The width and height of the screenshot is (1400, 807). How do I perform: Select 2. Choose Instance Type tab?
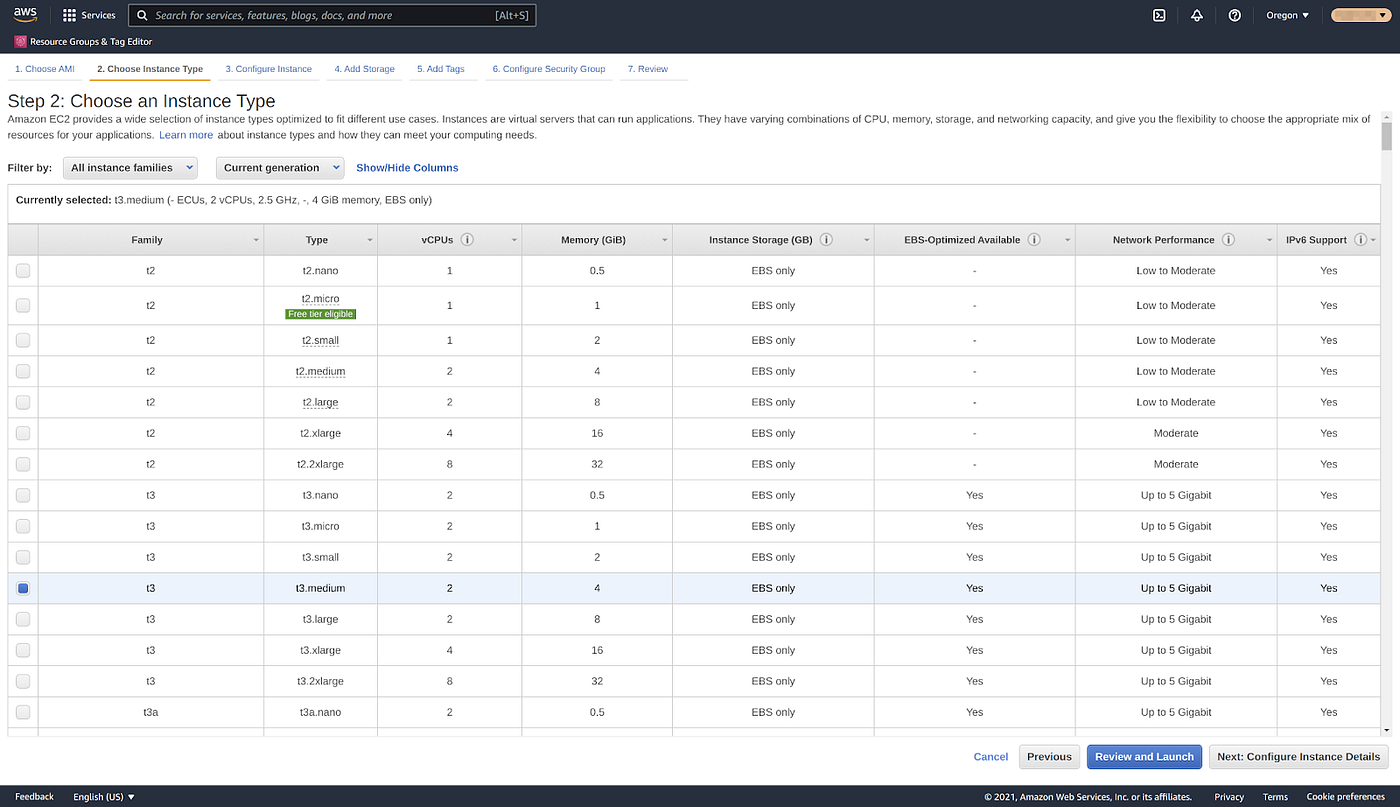coord(150,69)
